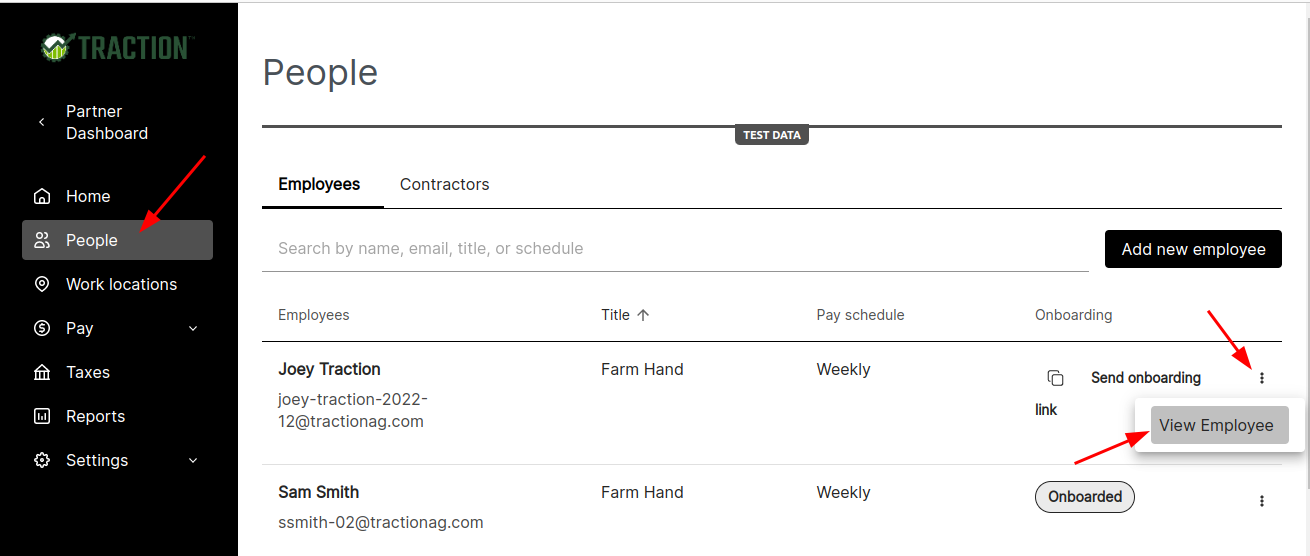Click the Reports chart icon
Viewport: 1310px width, 556px height.
click(x=42, y=416)
